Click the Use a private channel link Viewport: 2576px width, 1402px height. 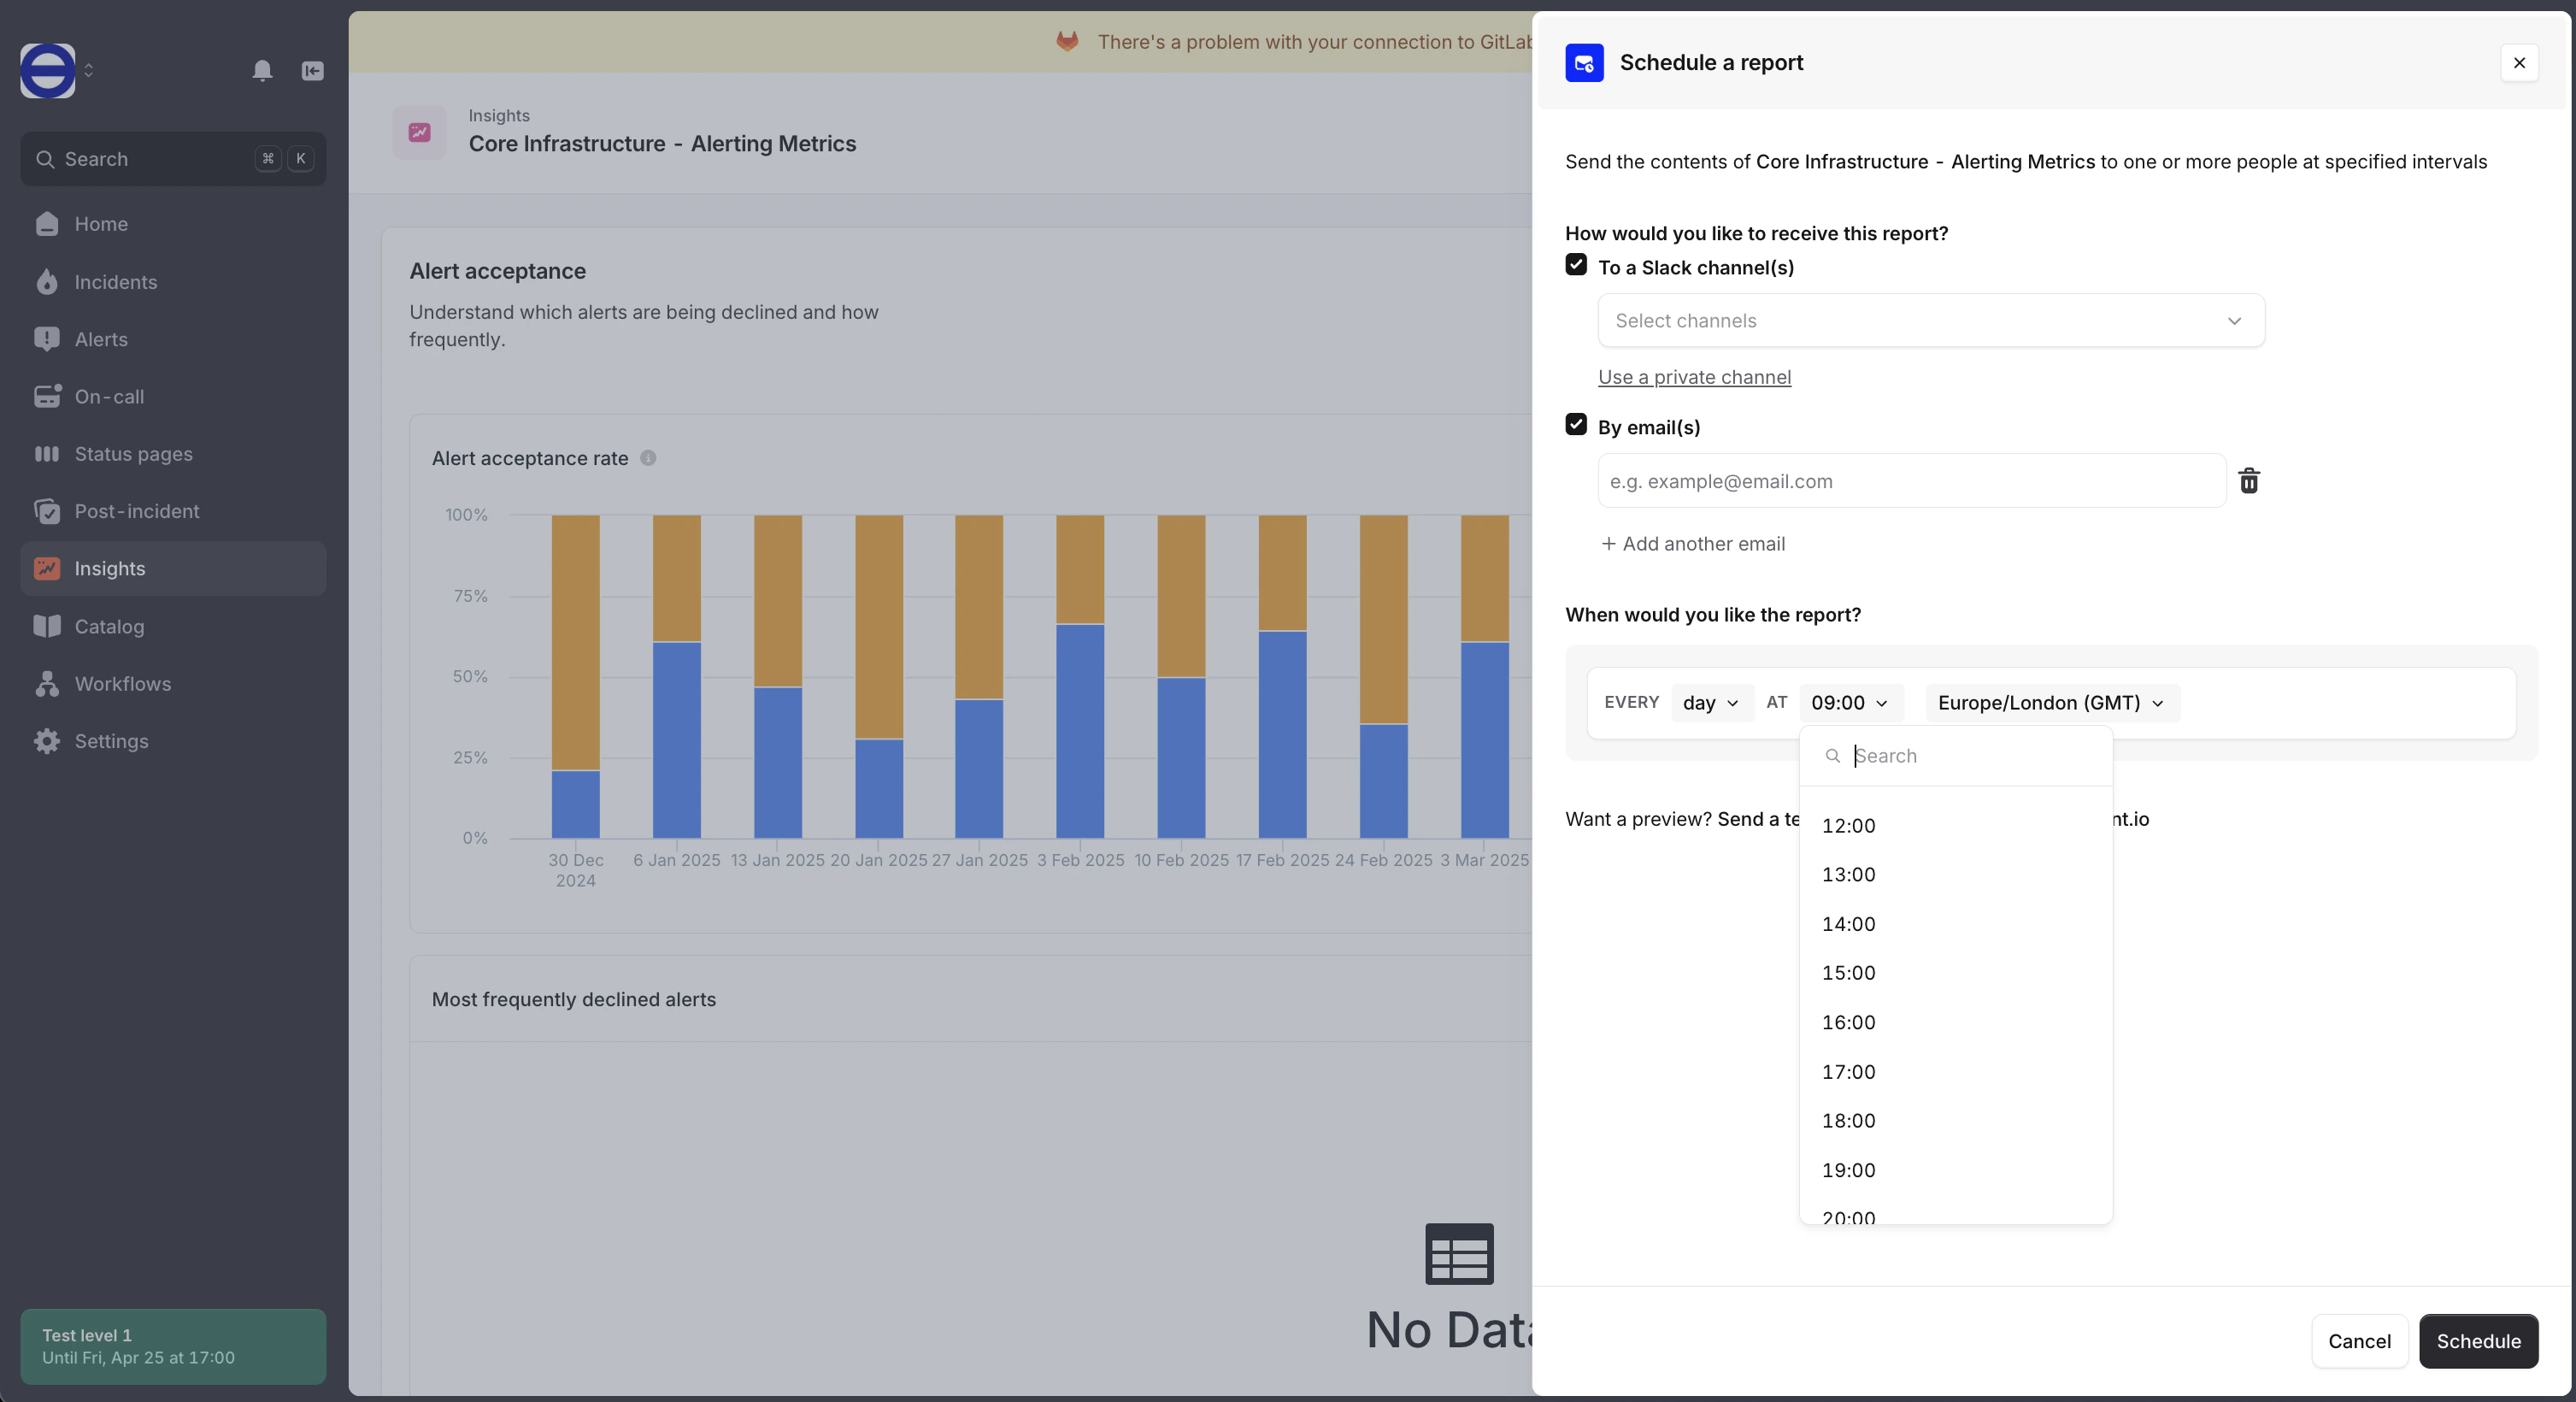click(1694, 377)
